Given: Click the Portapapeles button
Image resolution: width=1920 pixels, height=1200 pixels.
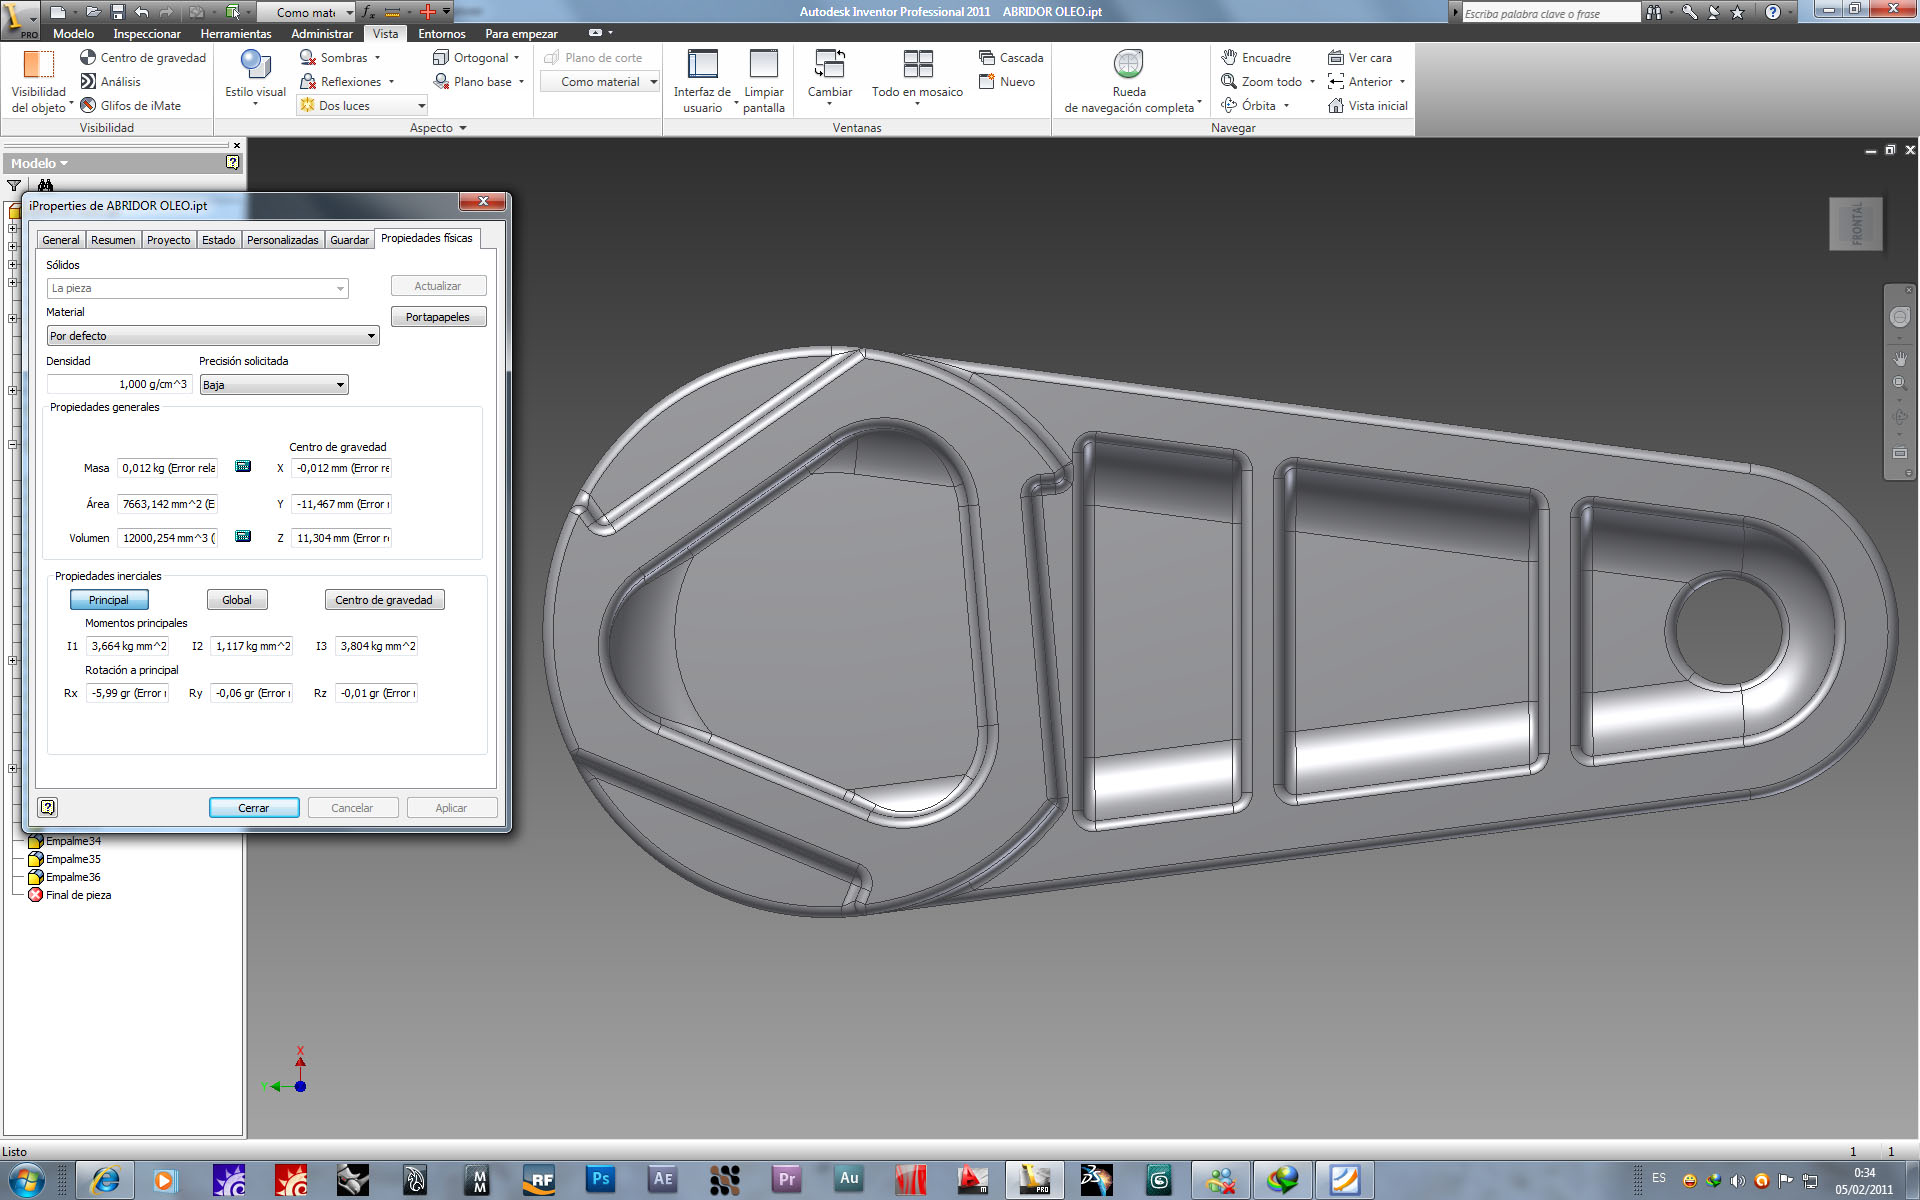Looking at the screenshot, I should pyautogui.click(x=438, y=317).
